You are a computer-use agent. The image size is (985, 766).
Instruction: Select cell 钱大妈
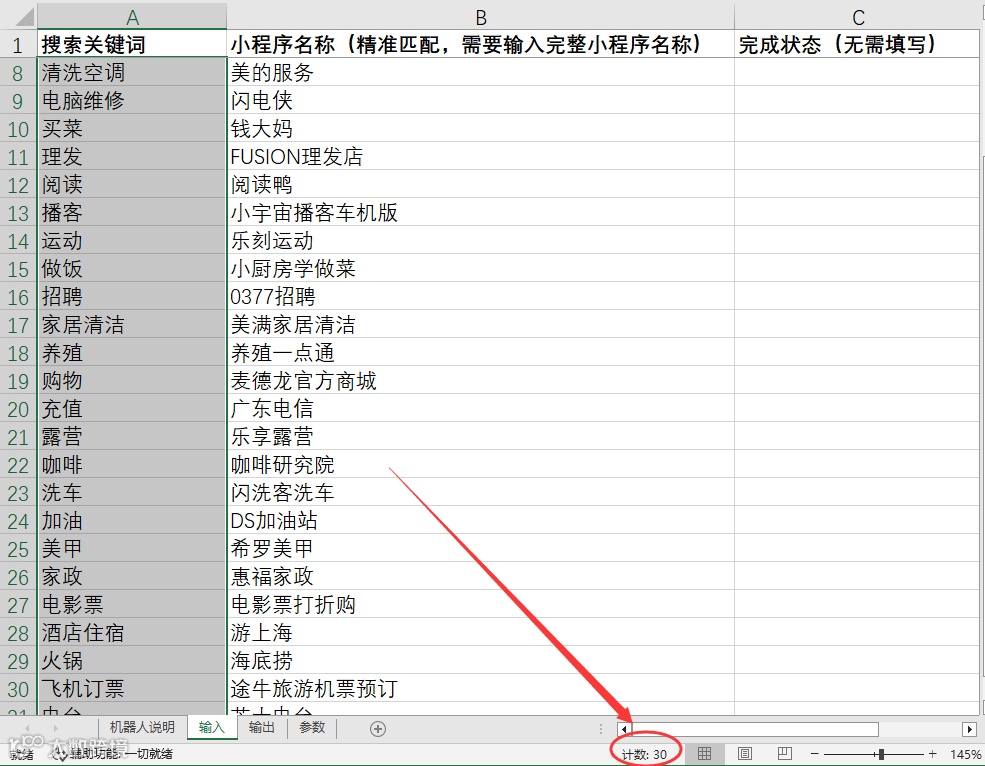pyautogui.click(x=481, y=128)
